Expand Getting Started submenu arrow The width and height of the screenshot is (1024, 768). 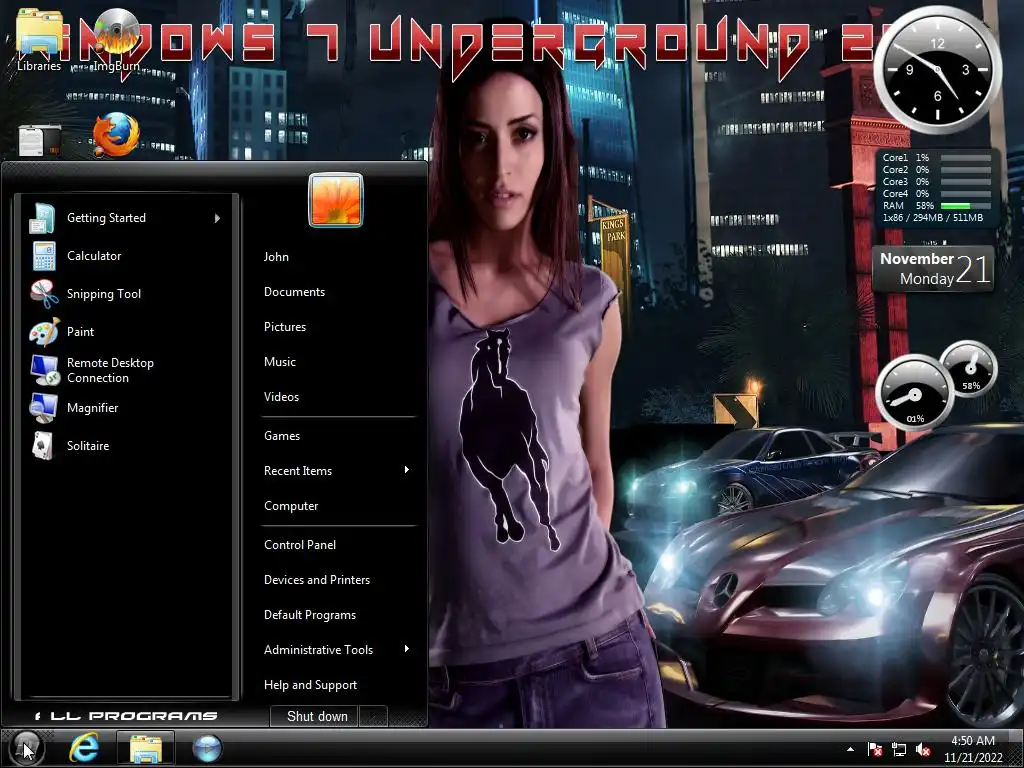tap(217, 218)
